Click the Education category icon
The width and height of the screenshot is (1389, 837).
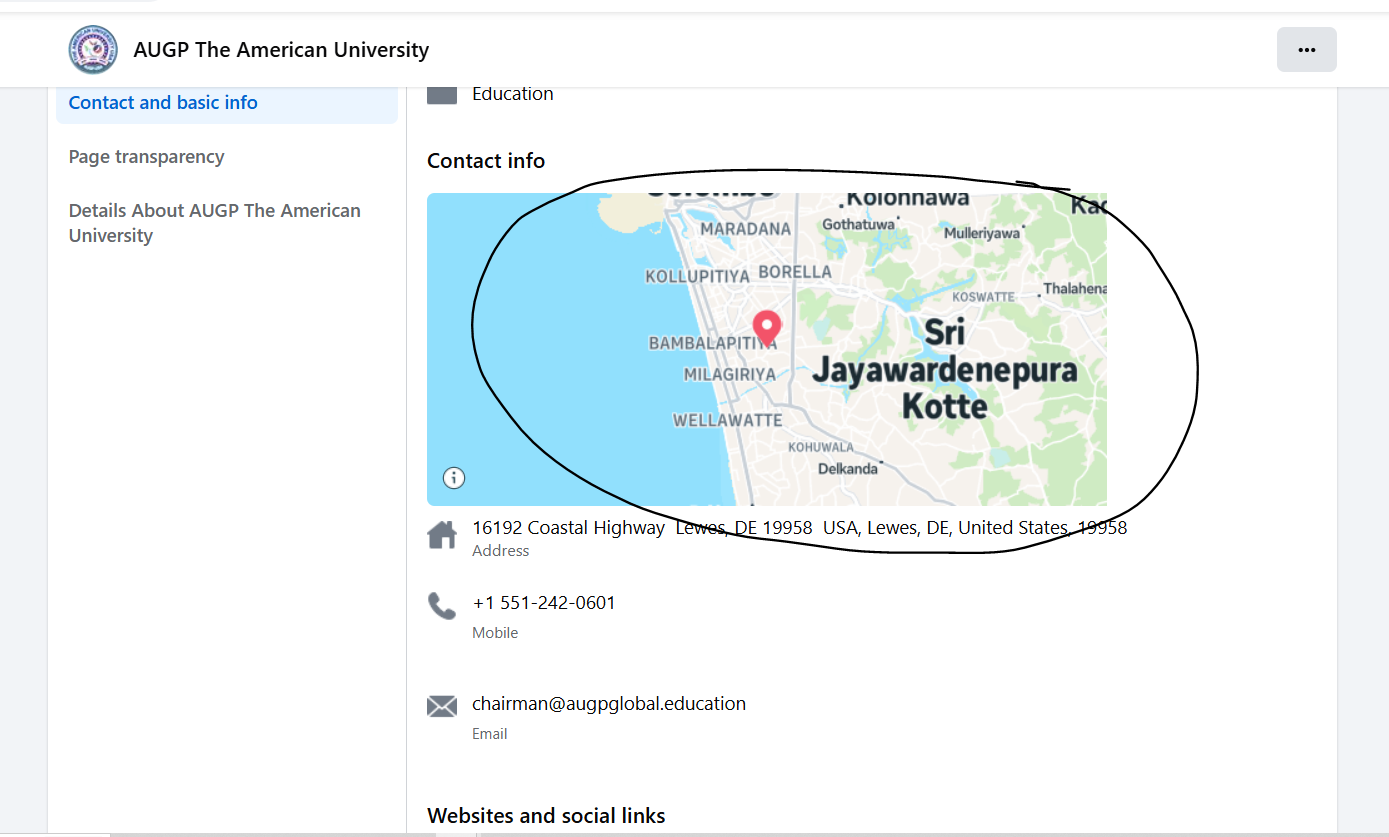(x=442, y=94)
